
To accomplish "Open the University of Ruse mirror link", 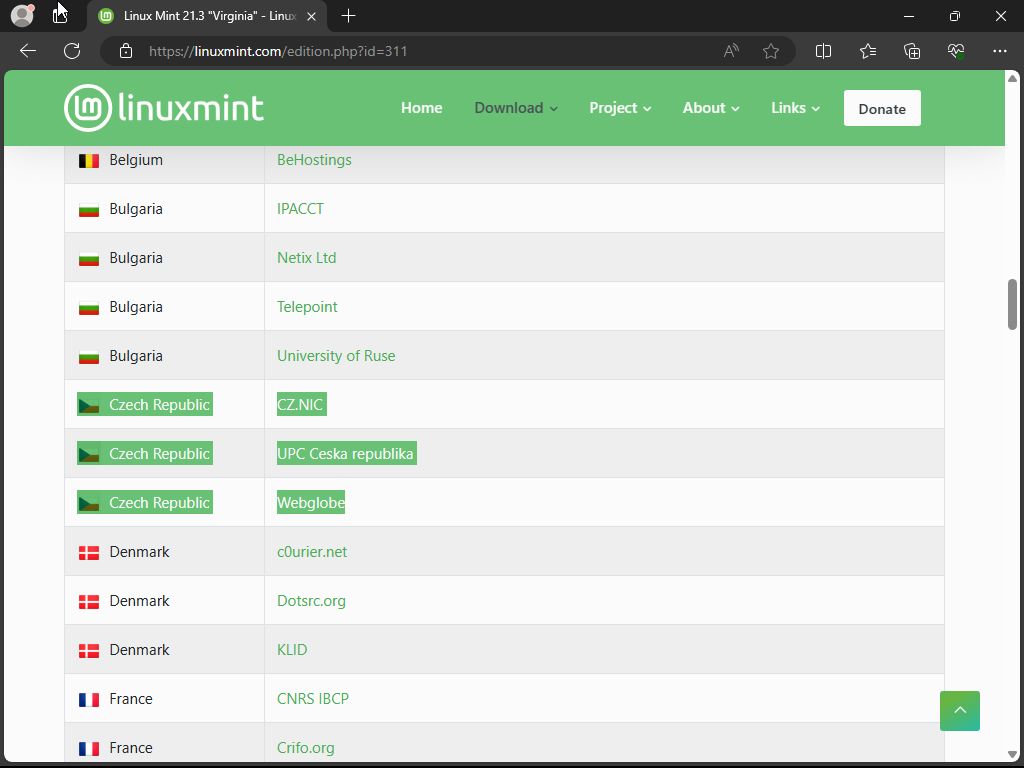I will [336, 356].
